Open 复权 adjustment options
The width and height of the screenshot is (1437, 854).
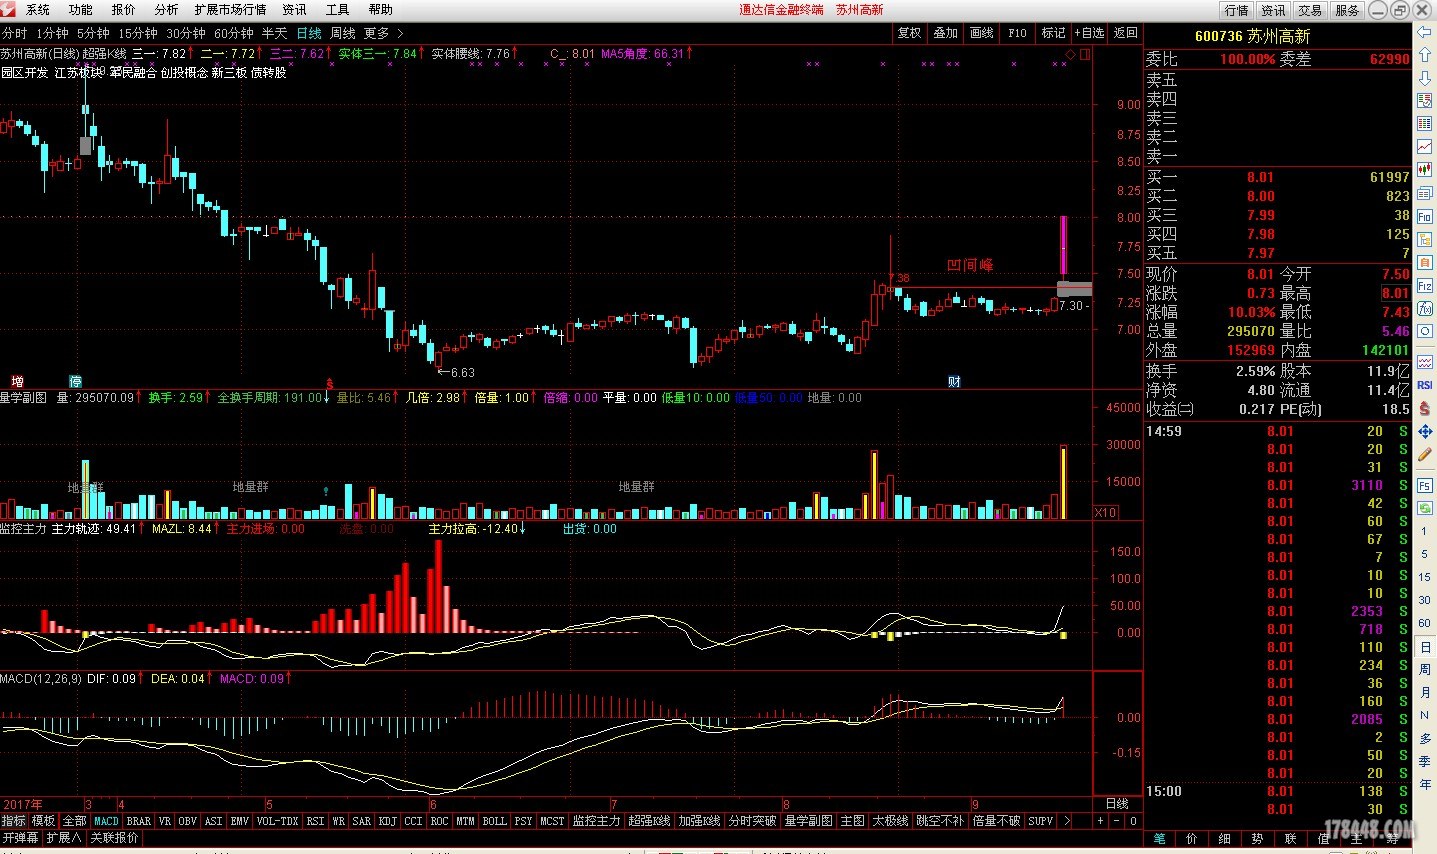[909, 33]
